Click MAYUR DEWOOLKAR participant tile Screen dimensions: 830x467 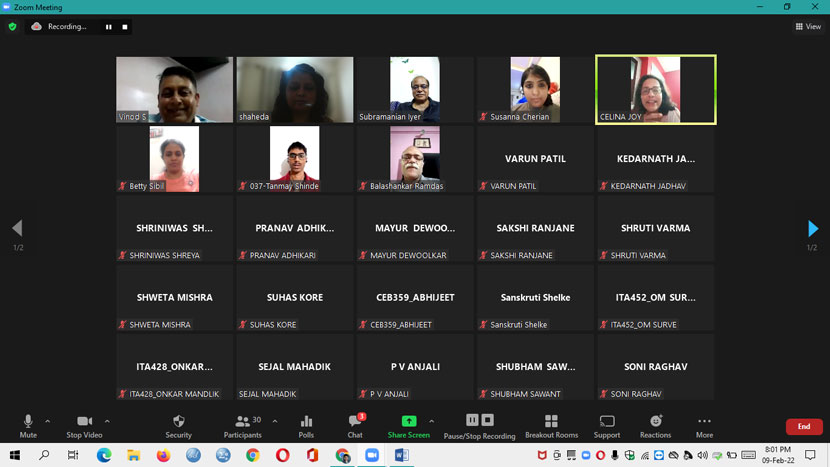415,228
